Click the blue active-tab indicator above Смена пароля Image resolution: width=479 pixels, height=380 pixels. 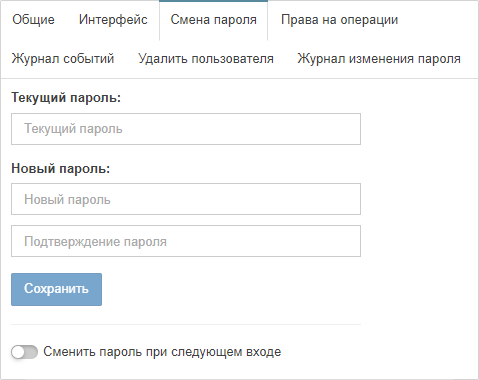pos(214,1)
